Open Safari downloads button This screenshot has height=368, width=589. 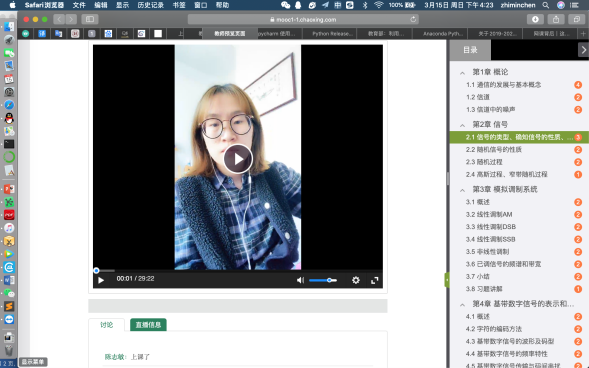pos(535,19)
